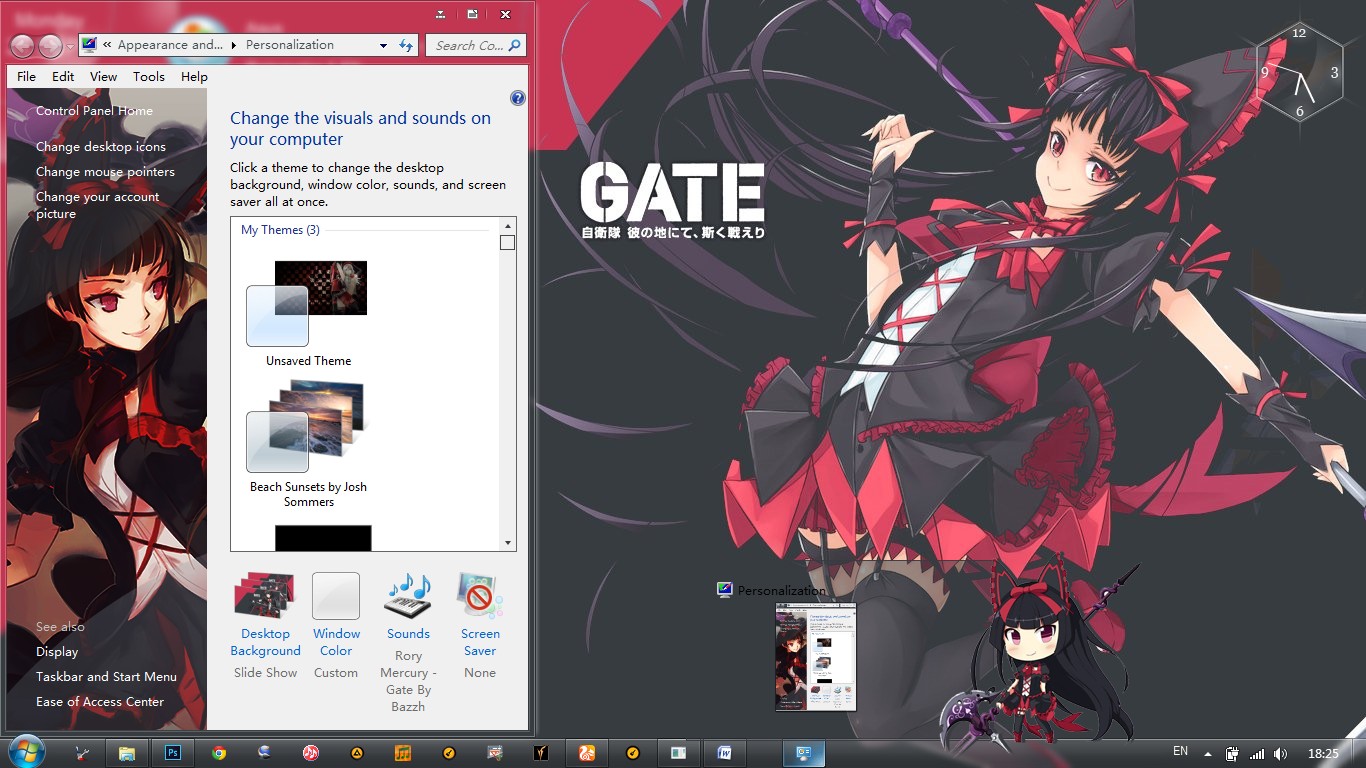Screen dimensions: 1366x768
Task: Select the Beach Sunsets by Josh Sommers theme
Action: click(305, 440)
